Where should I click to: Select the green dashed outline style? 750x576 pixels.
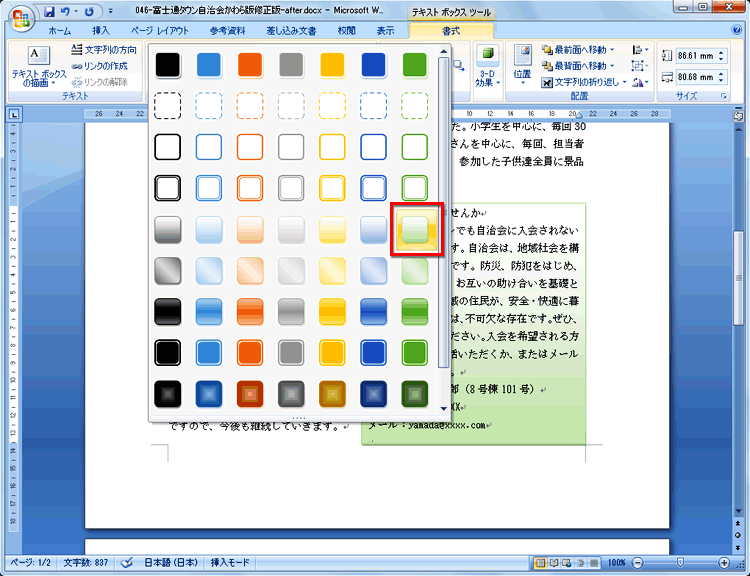point(414,106)
